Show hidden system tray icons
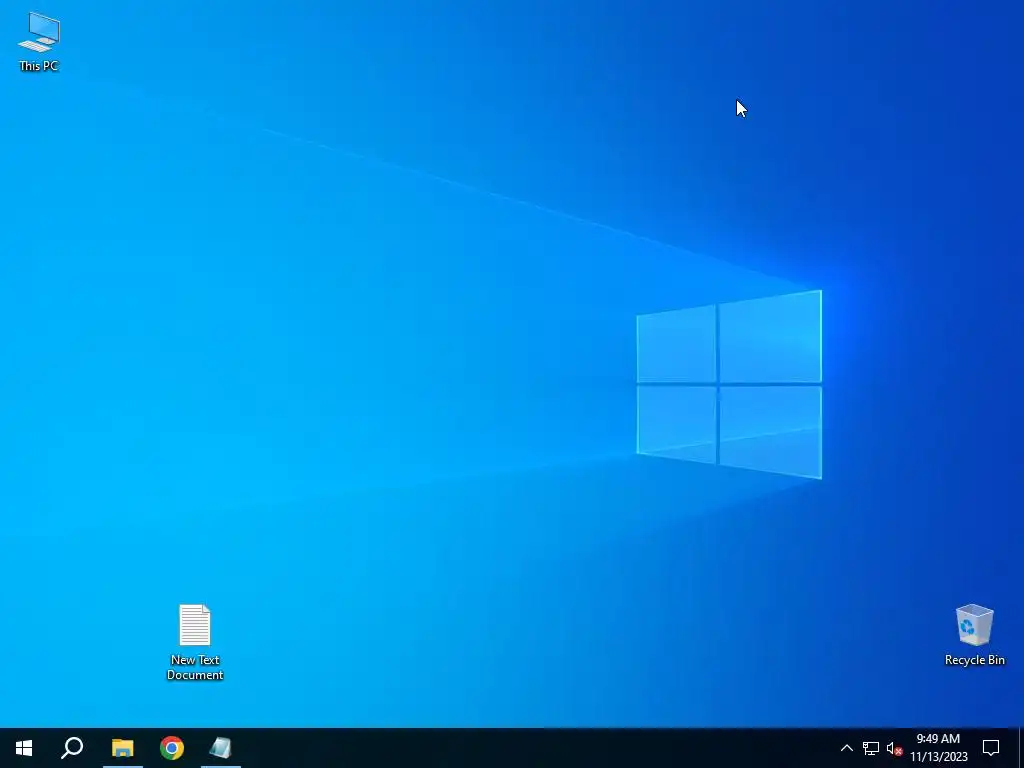The width and height of the screenshot is (1024, 768). (x=846, y=748)
